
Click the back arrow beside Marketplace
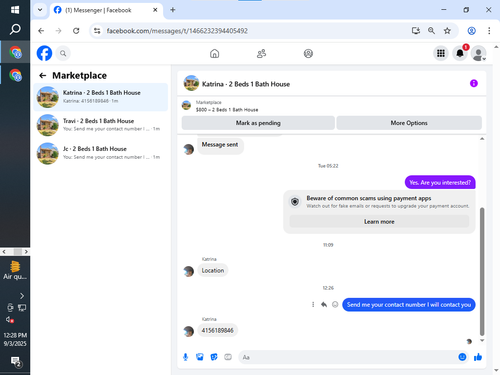(x=43, y=76)
